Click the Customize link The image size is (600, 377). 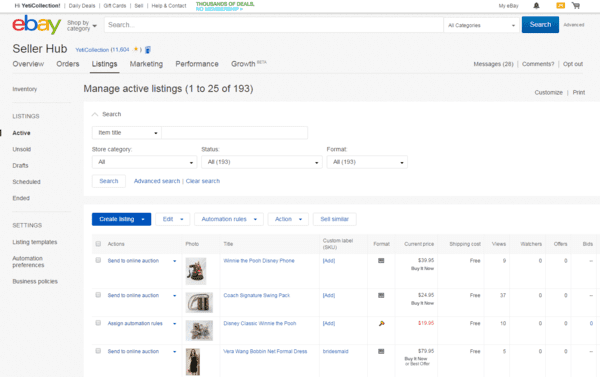click(548, 93)
